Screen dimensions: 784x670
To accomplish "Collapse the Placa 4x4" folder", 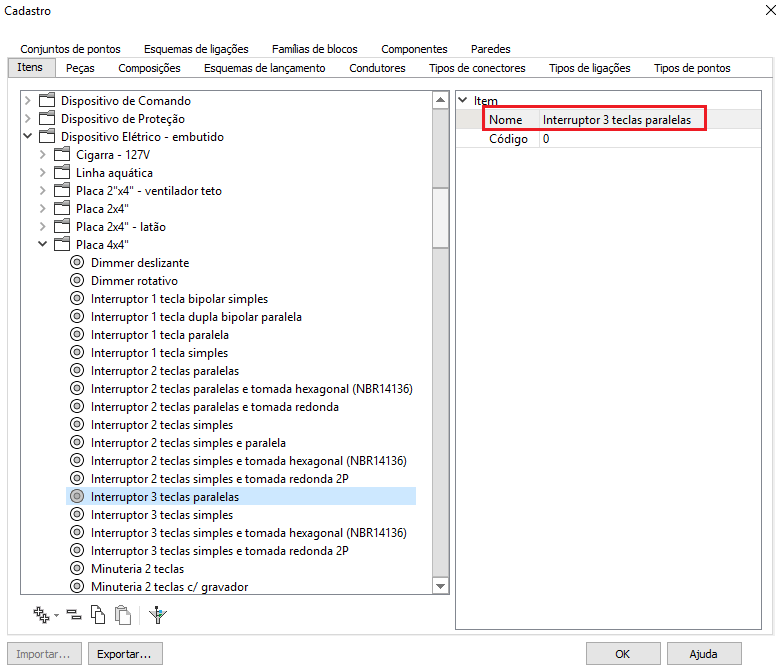I will [42, 245].
